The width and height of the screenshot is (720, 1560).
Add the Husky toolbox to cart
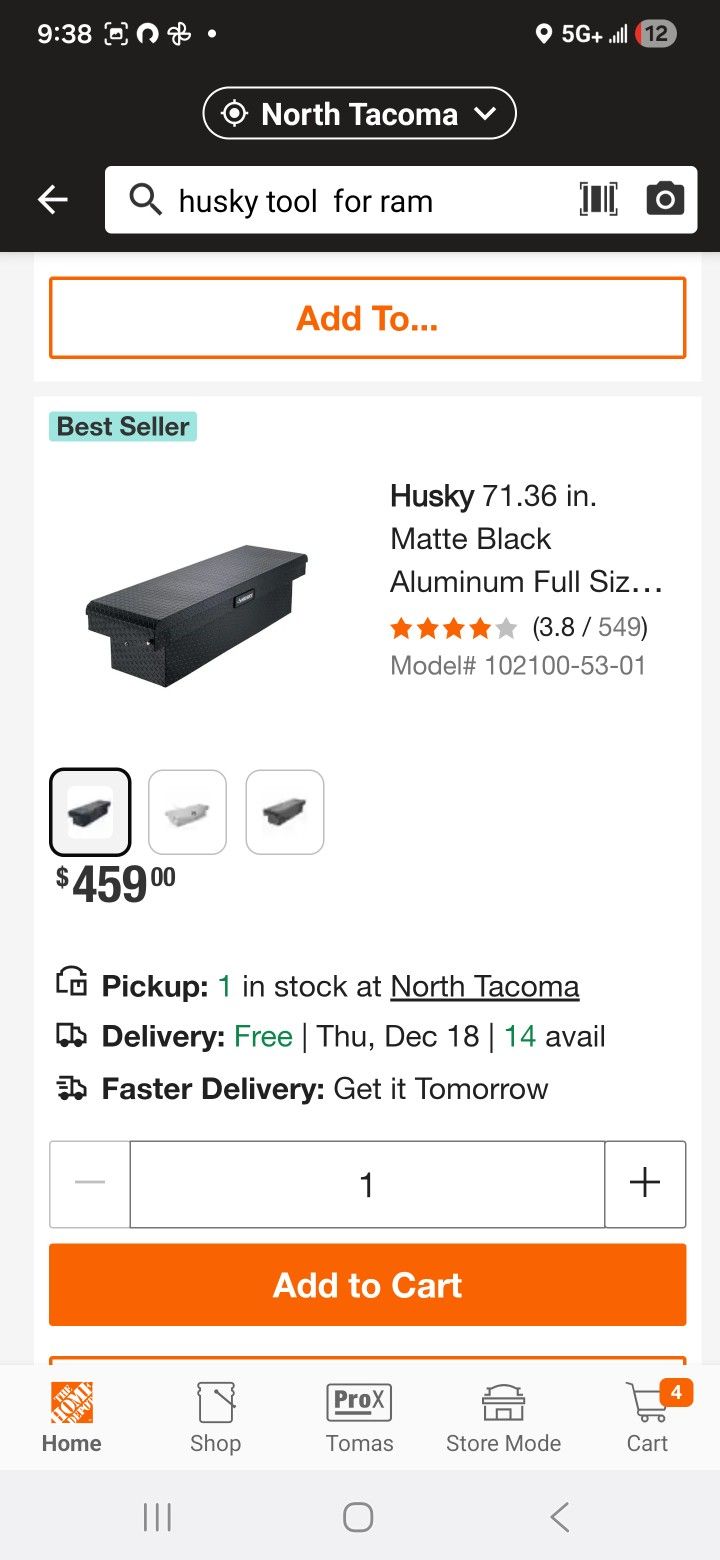[x=367, y=1285]
